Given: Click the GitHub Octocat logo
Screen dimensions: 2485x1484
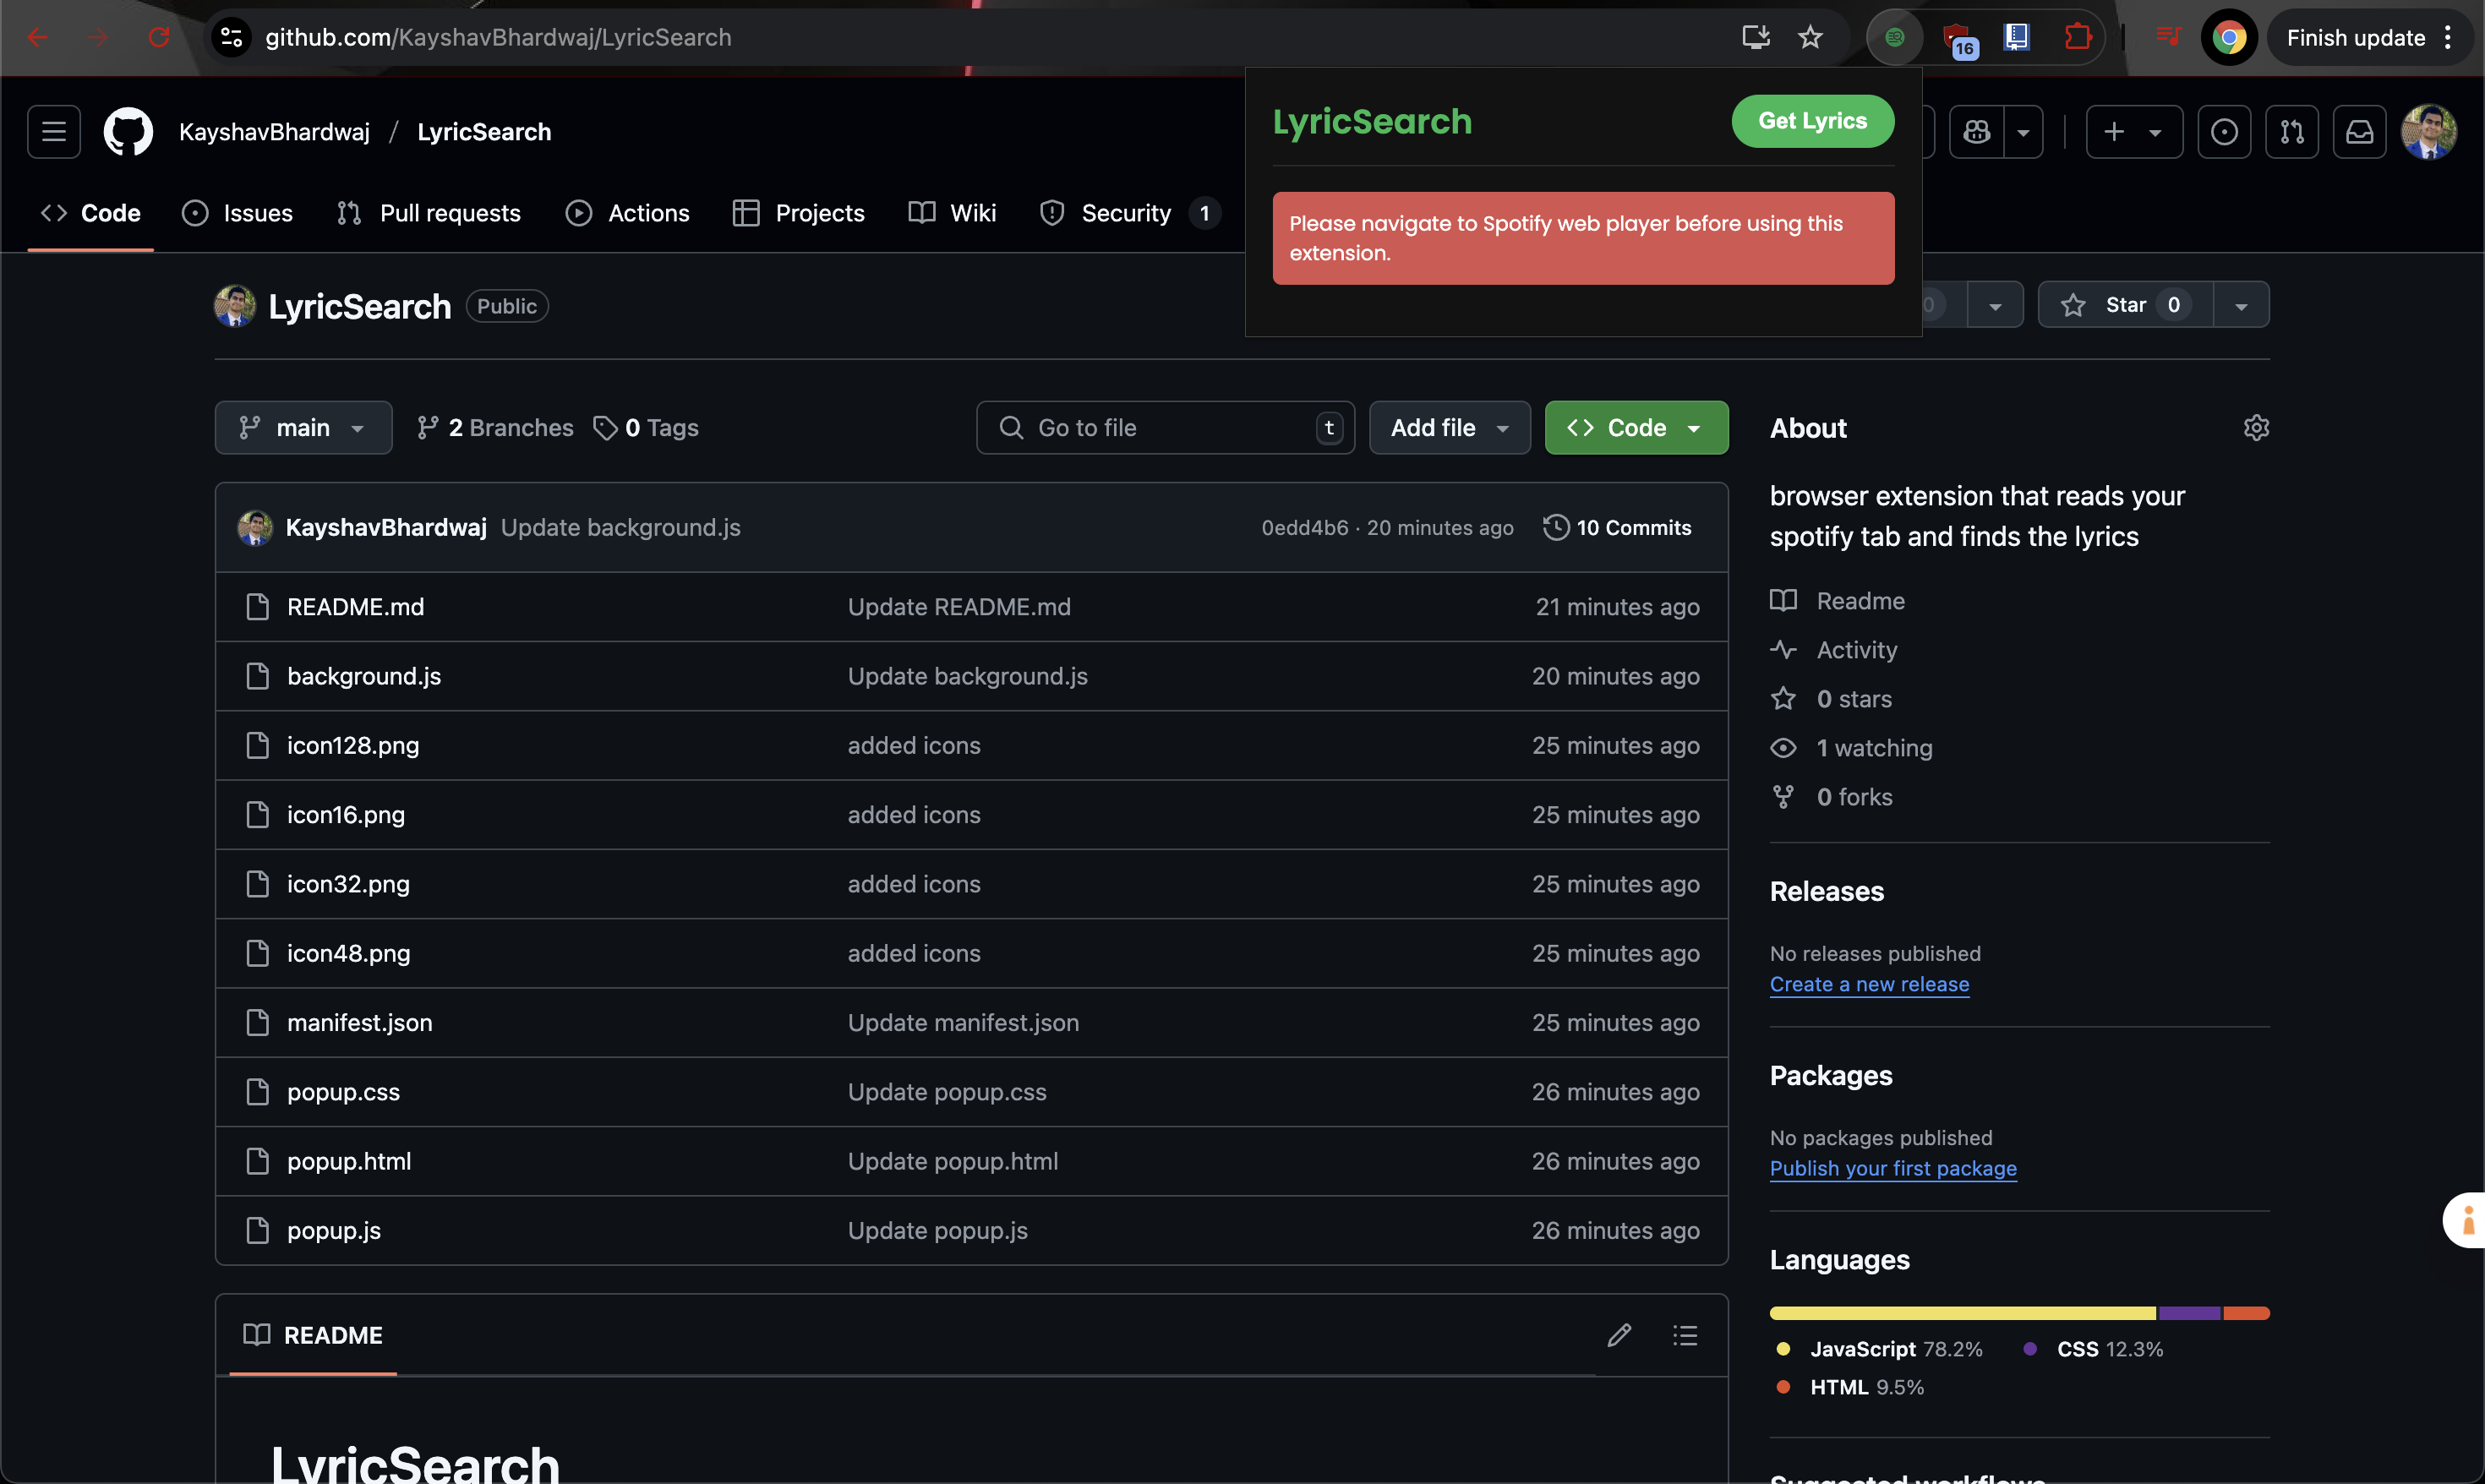Looking at the screenshot, I should coord(128,131).
